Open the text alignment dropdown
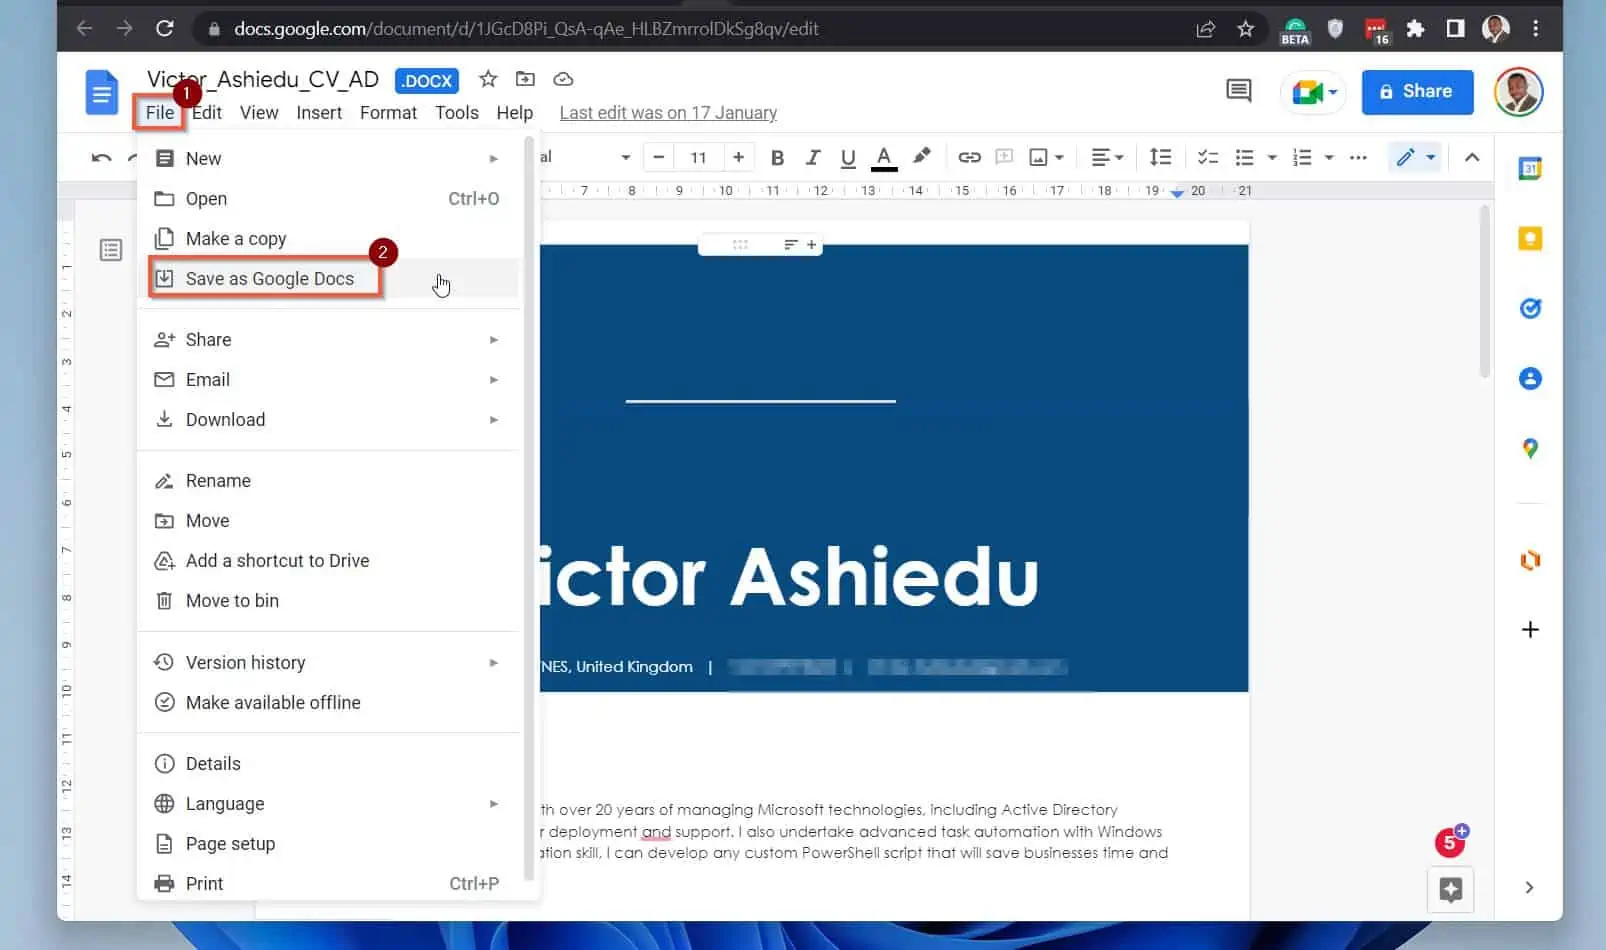The height and width of the screenshot is (950, 1606). coord(1107,157)
